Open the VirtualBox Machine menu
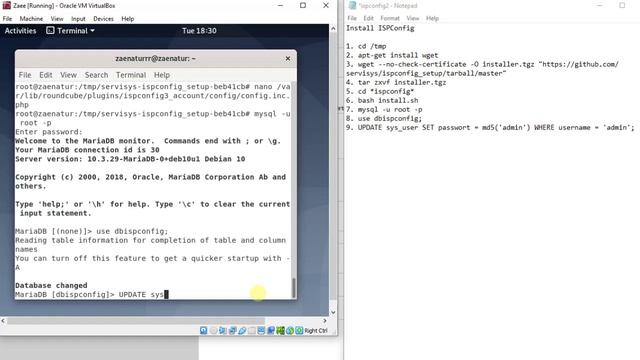 (x=31, y=19)
